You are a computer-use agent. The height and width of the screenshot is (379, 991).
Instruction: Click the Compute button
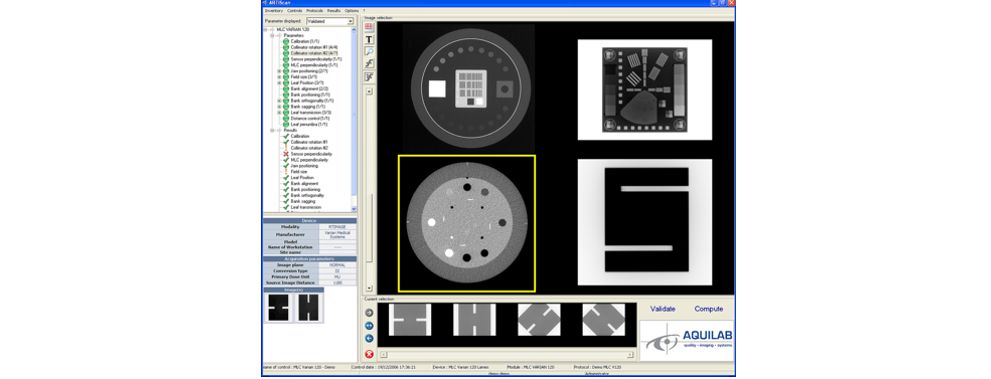coord(708,309)
